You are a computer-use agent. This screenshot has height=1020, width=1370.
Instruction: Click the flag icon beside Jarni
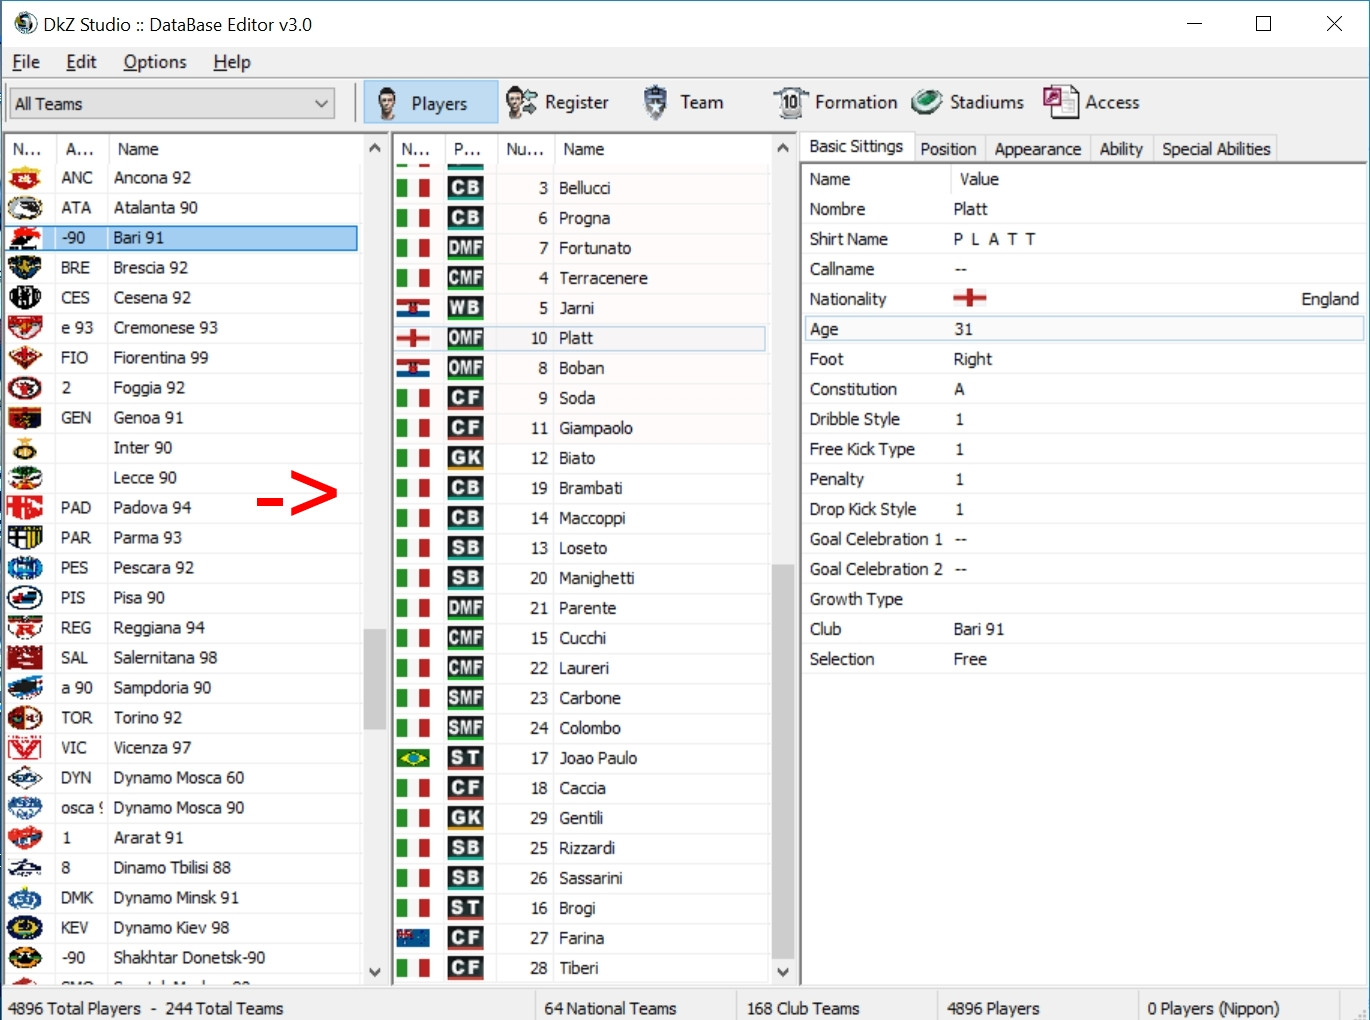click(x=413, y=308)
